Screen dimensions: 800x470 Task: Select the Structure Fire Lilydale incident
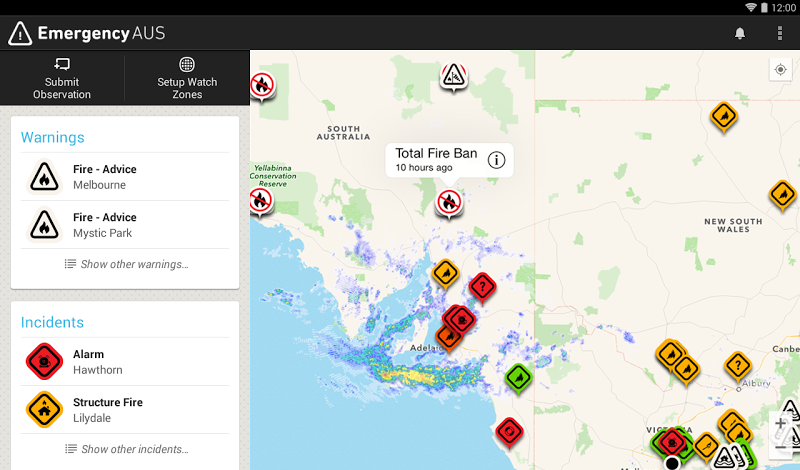point(126,409)
